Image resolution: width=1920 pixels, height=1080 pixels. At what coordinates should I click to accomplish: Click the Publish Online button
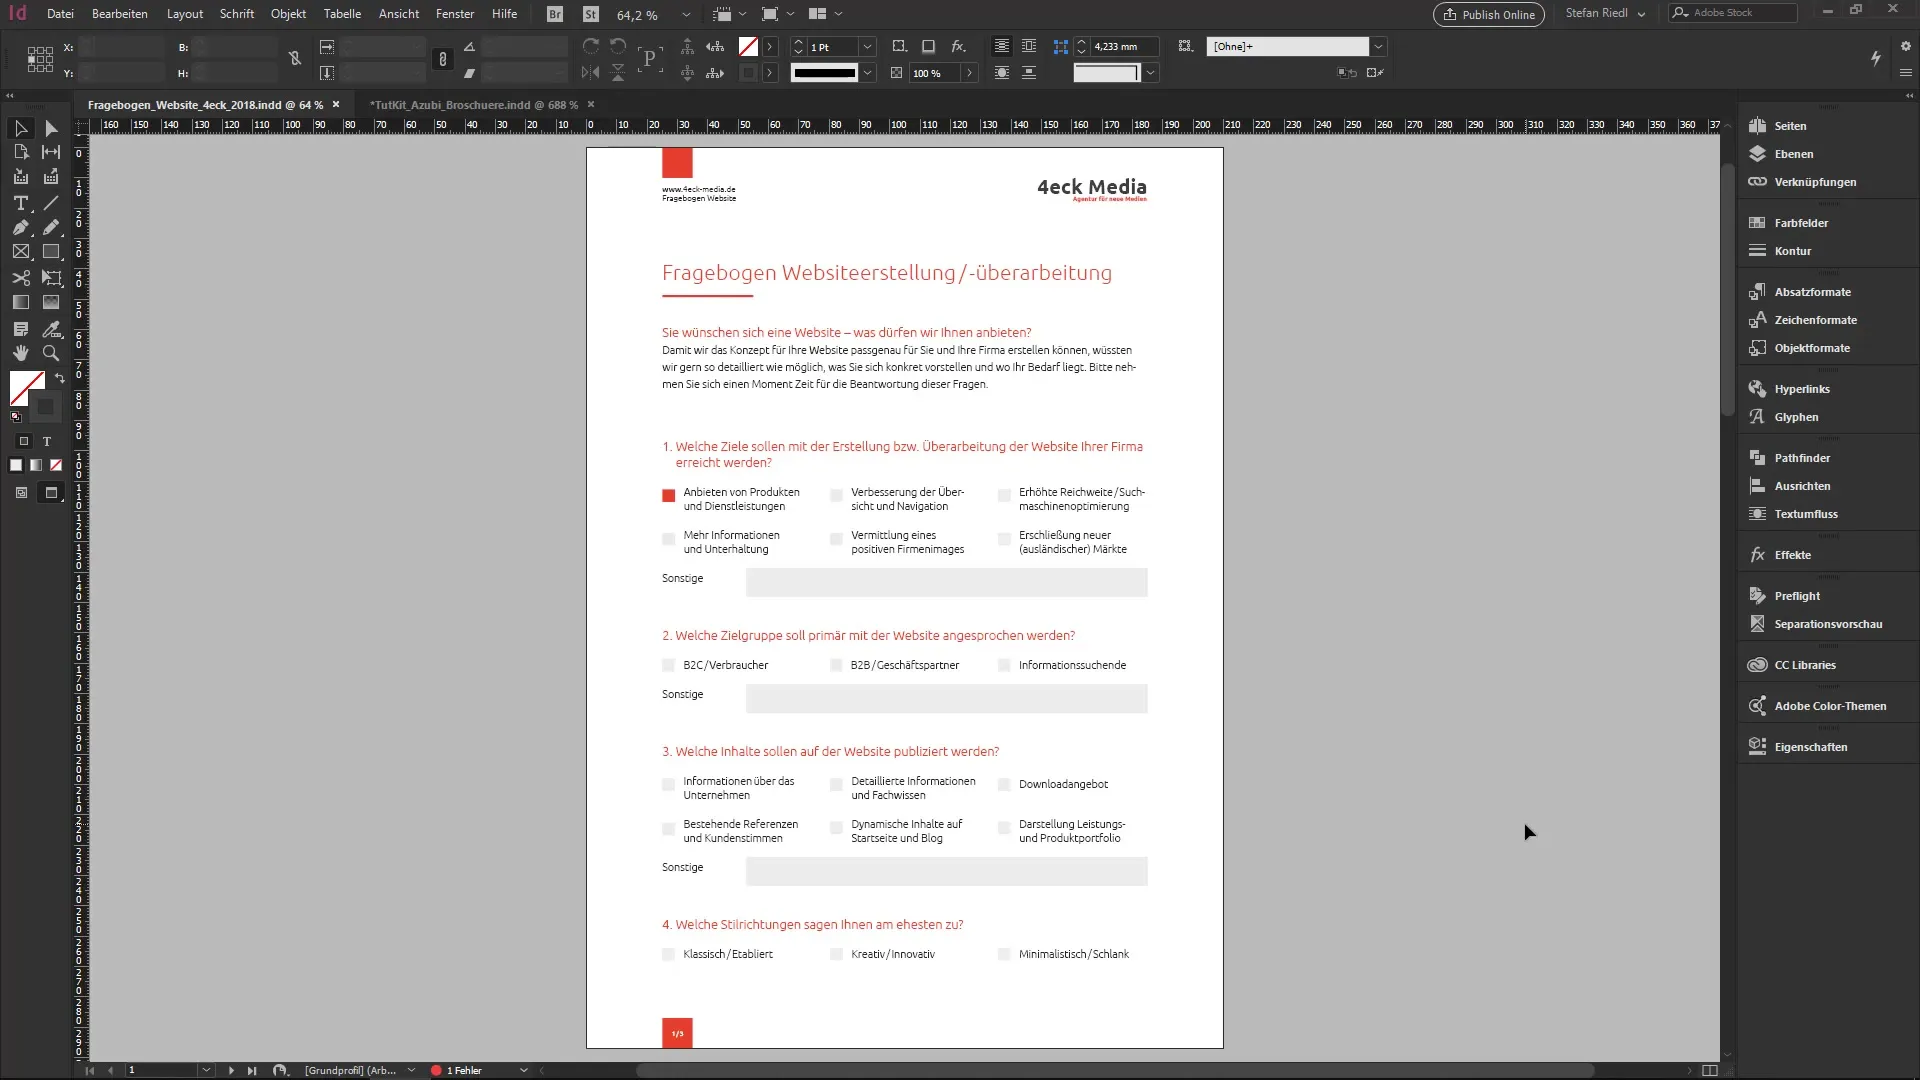click(1488, 14)
